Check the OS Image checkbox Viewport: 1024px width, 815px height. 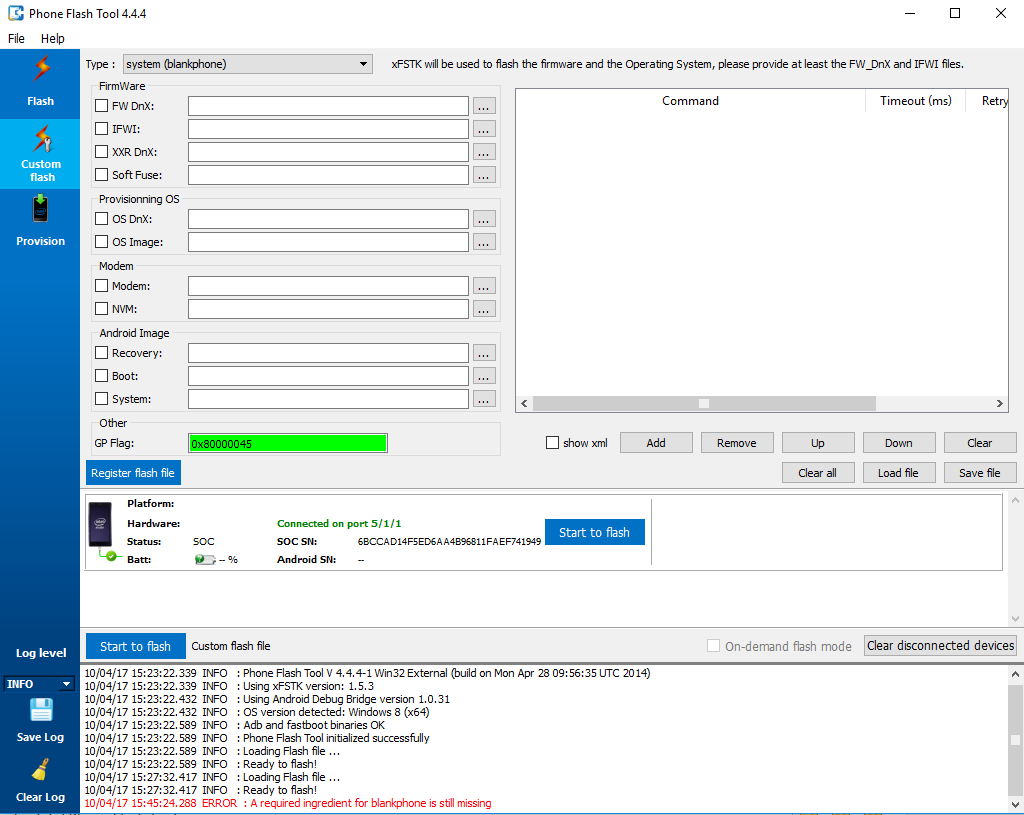[101, 242]
